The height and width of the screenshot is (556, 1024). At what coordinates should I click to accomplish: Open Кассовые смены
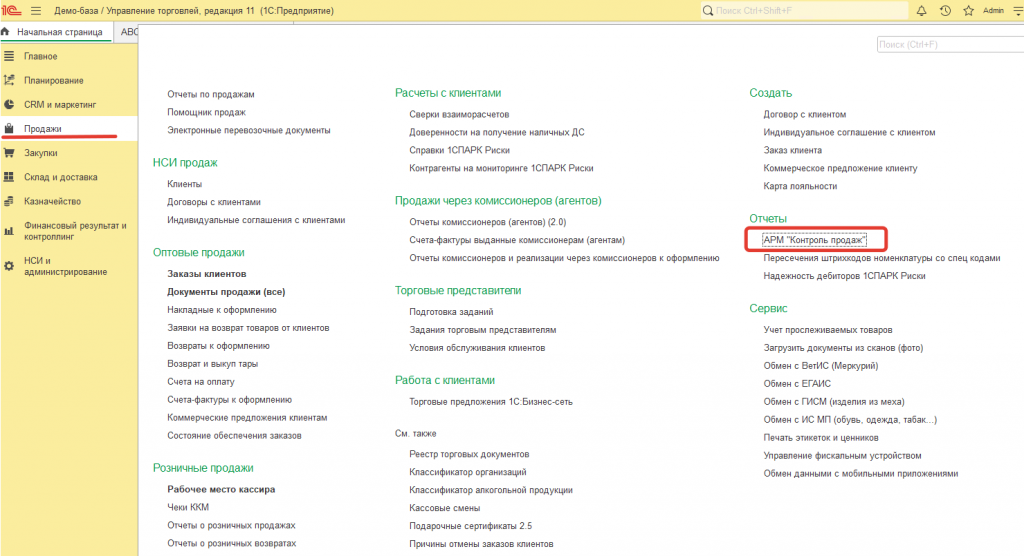445,508
